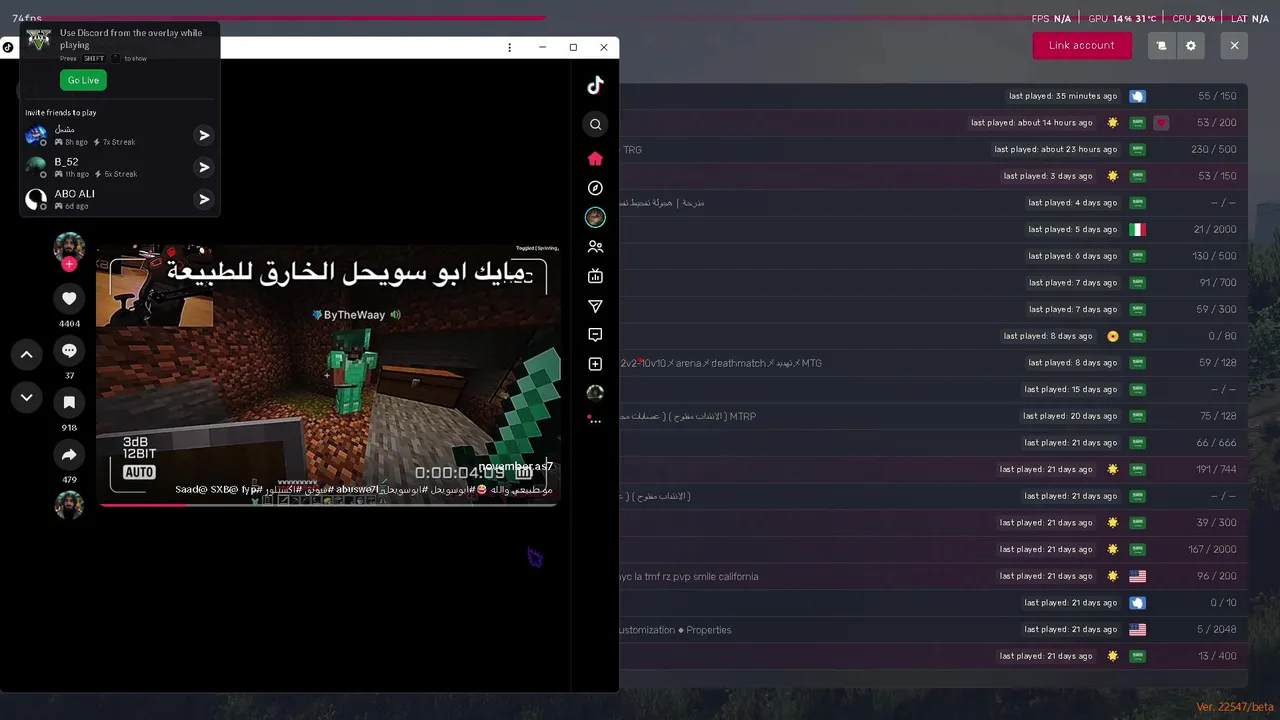Open TikTok profile avatar in sidebar
This screenshot has height=720, width=1280.
tap(595, 393)
